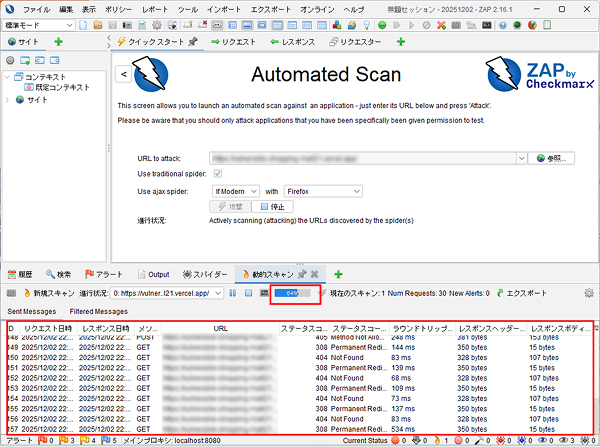Viewport: 600px width, 447px height.
Task: Open the 標準モード mode dropdown
Action: point(38,25)
